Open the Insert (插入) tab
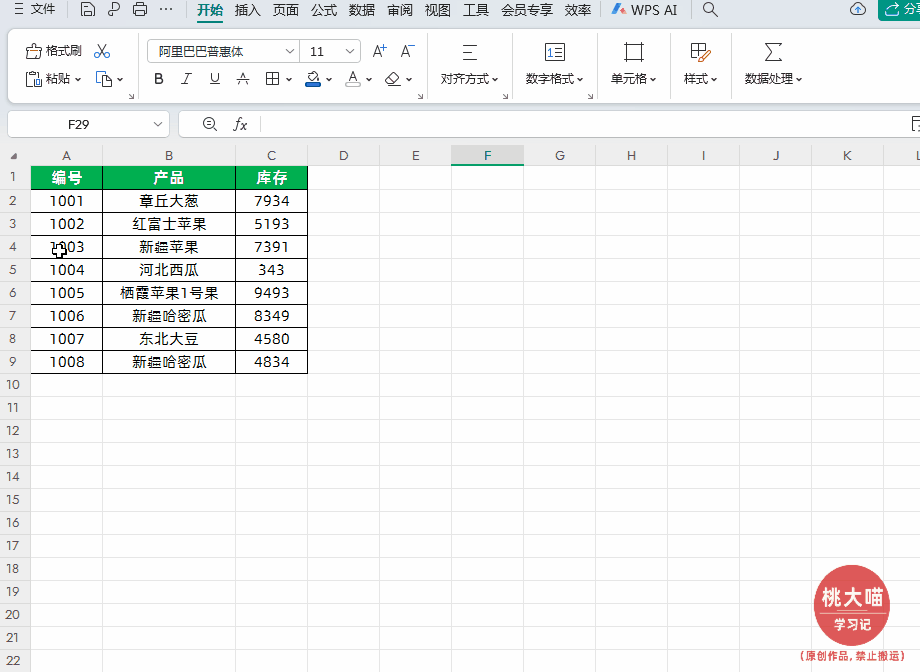Image resolution: width=920 pixels, height=672 pixels. [x=248, y=10]
